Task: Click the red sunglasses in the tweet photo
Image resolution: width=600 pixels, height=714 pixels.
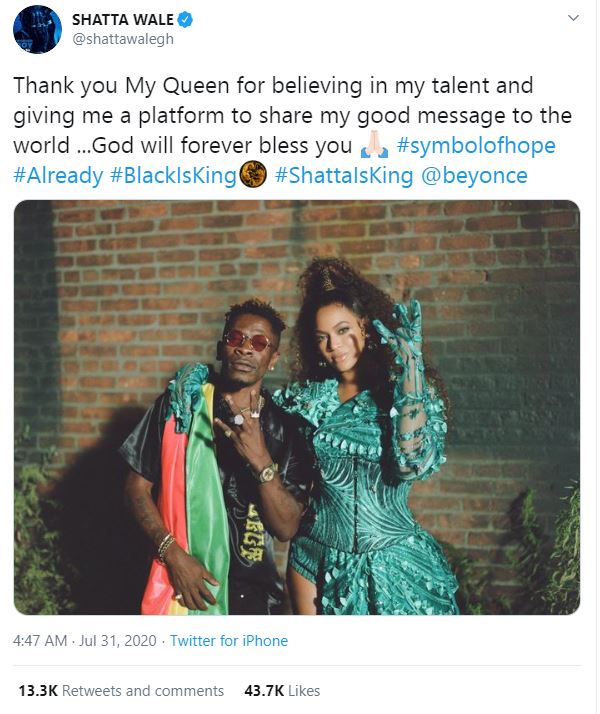Action: [249, 340]
